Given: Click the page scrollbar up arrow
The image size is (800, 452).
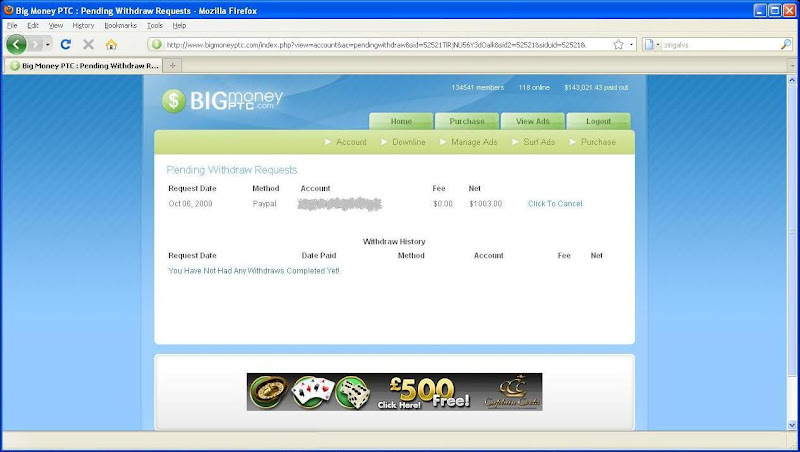Looking at the screenshot, I should tap(792, 80).
